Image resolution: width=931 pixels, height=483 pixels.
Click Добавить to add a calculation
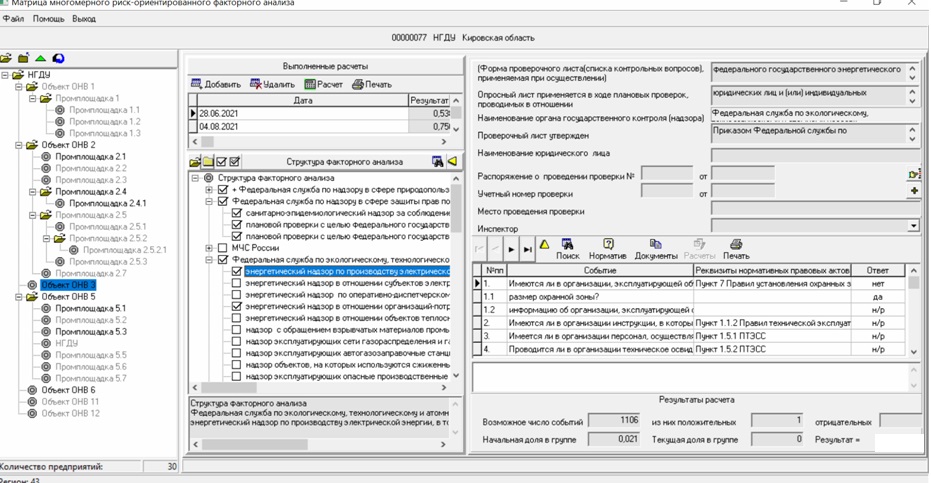216,85
